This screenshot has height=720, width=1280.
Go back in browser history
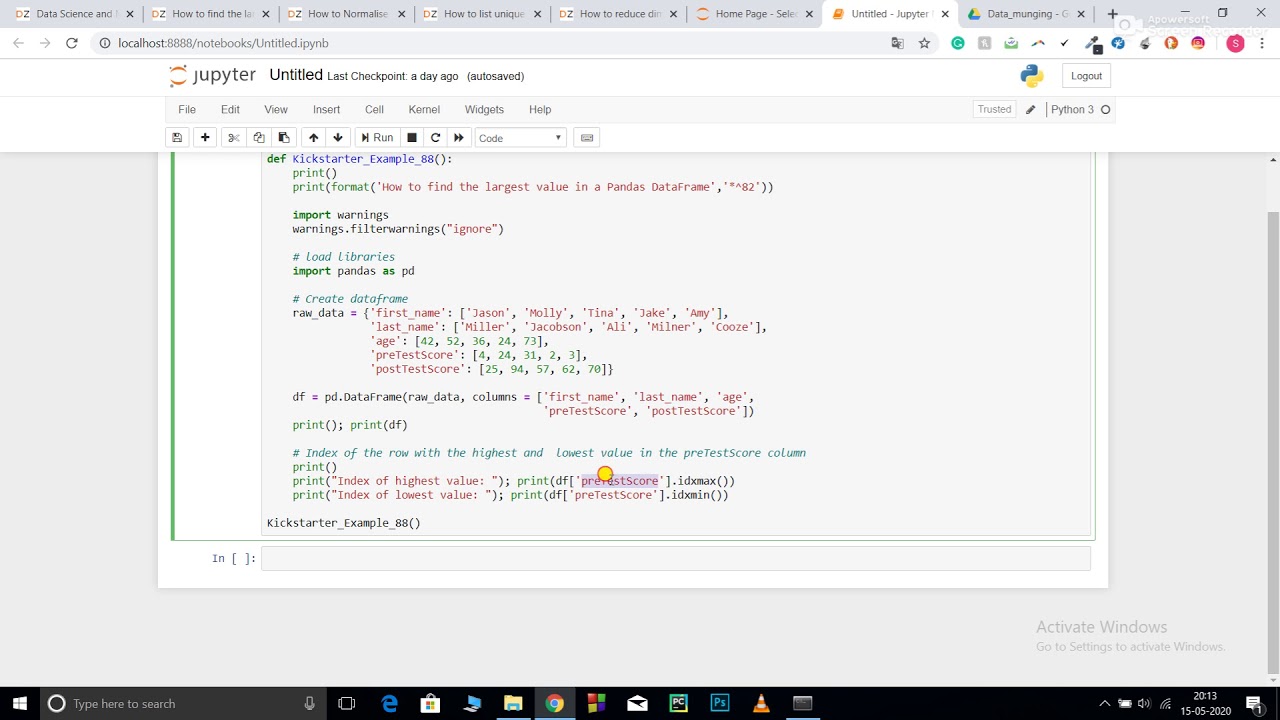18,43
